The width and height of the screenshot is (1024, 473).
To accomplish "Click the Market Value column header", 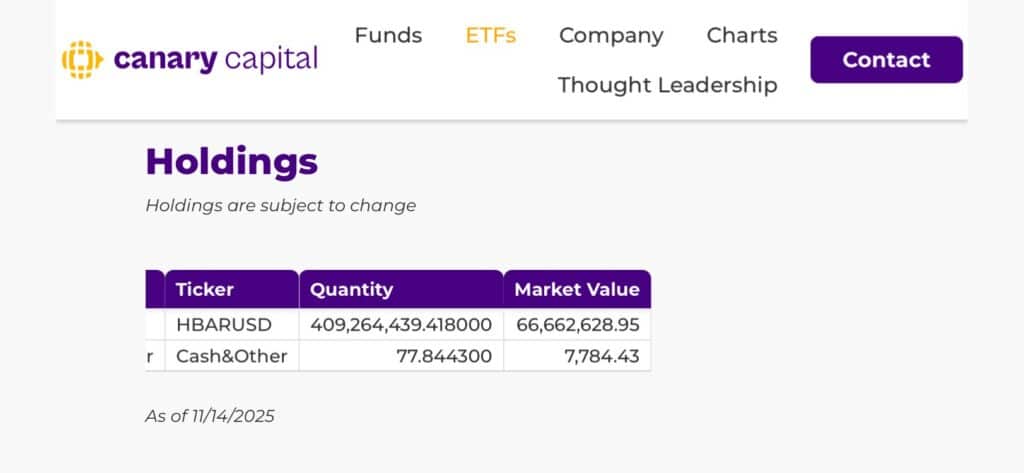I will pos(576,290).
